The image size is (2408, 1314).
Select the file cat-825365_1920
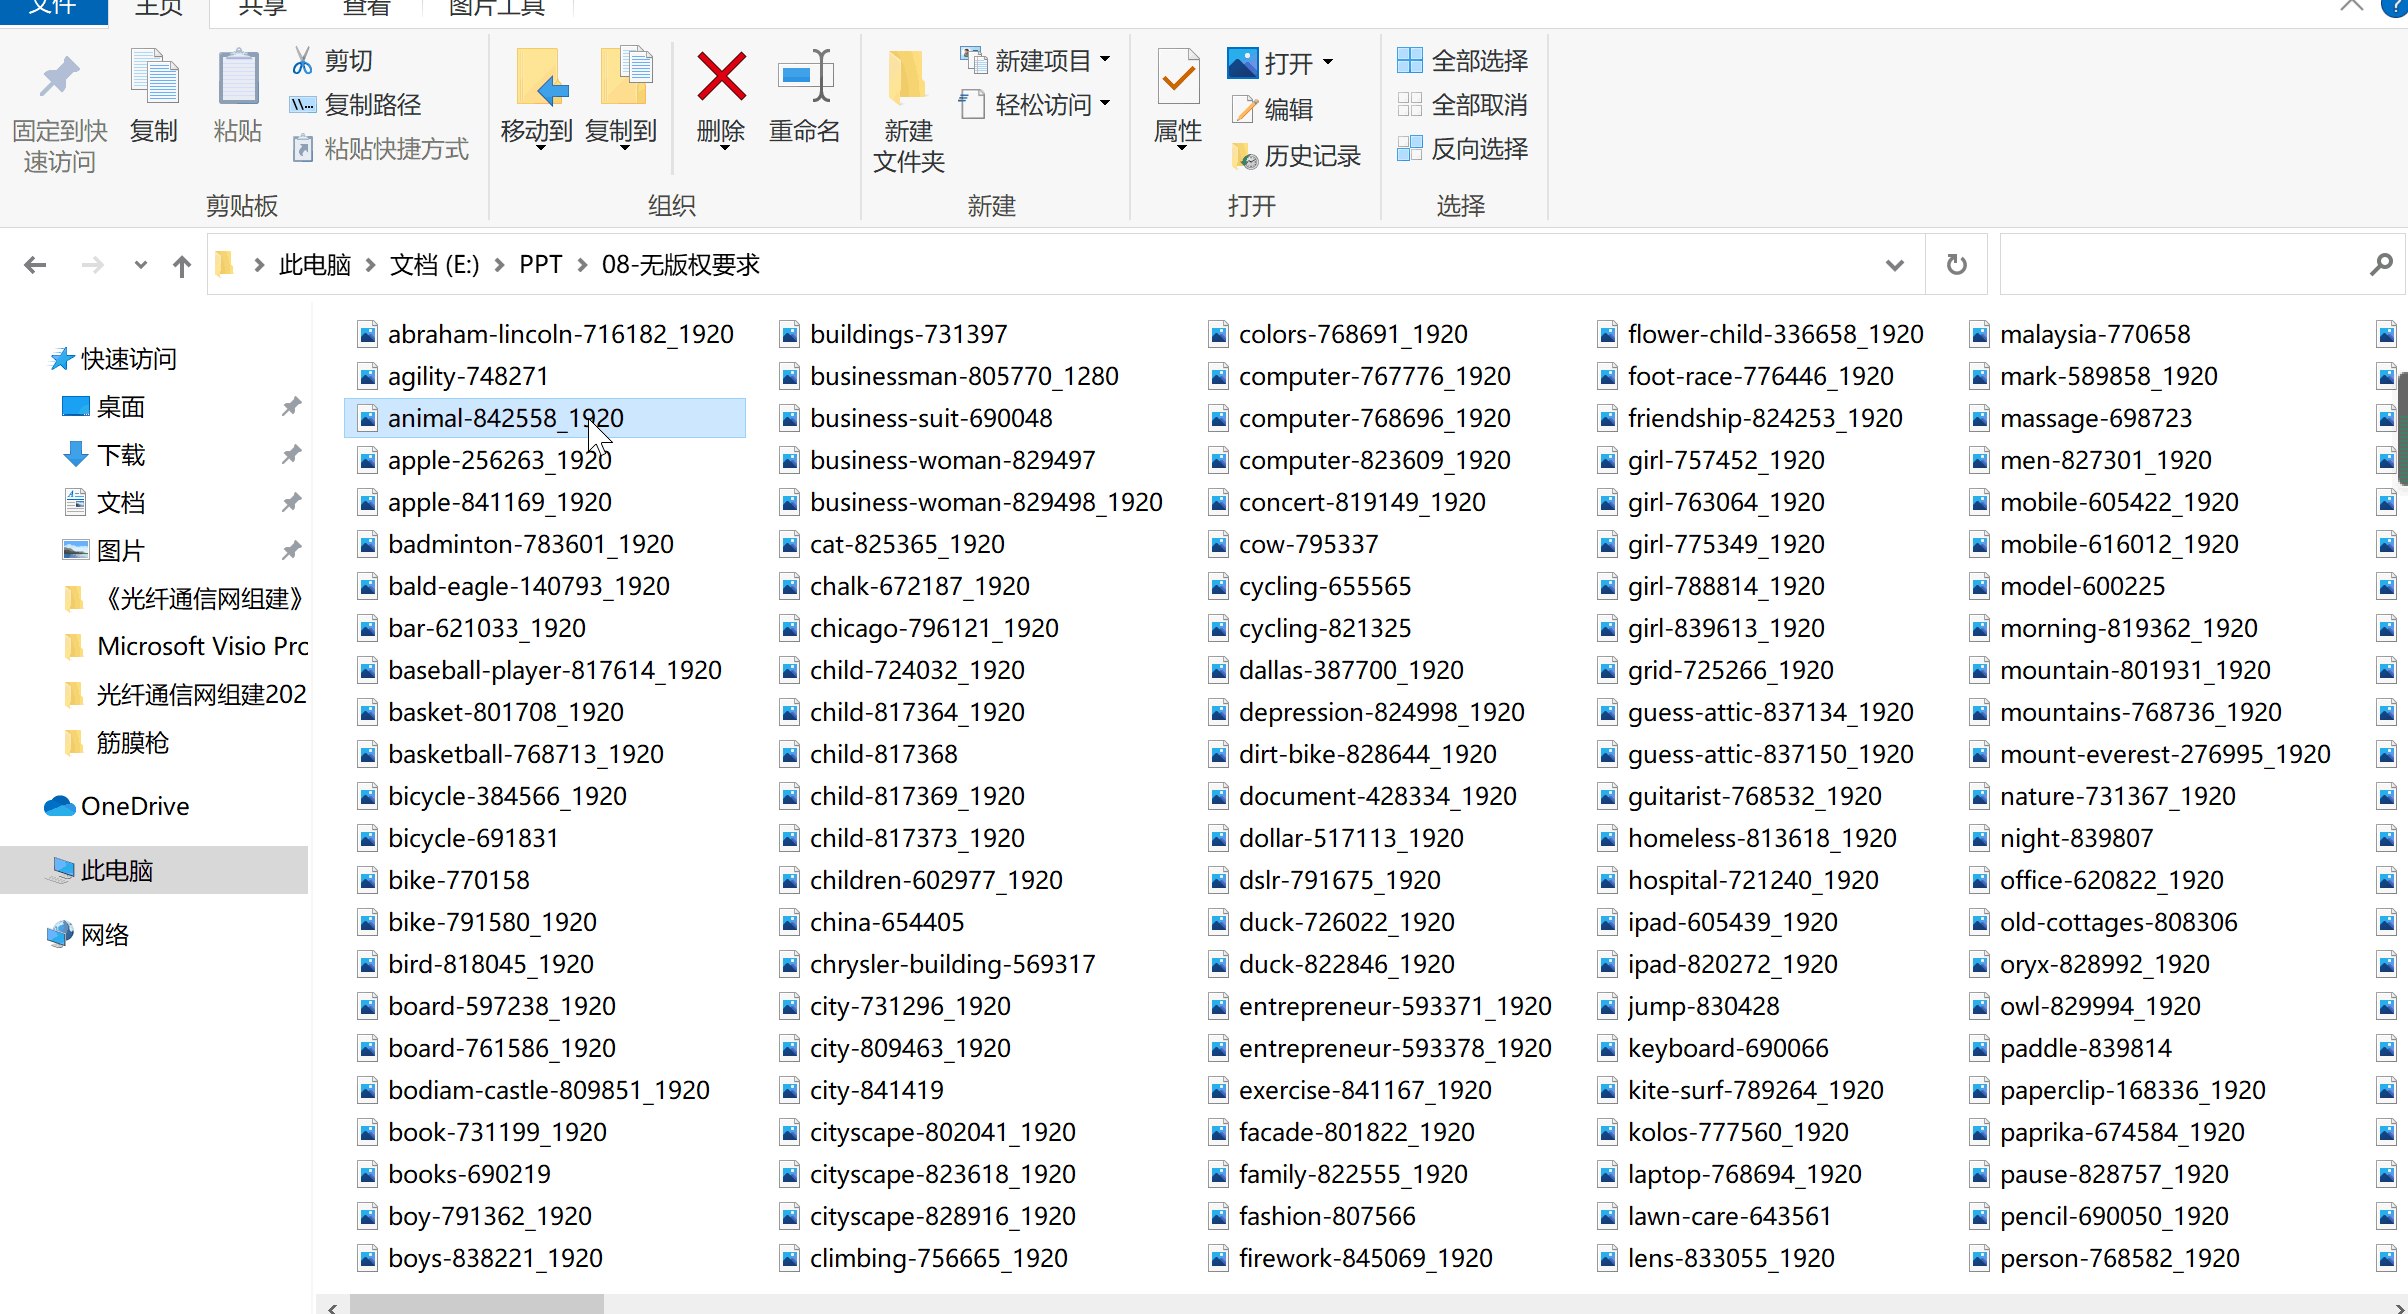(906, 544)
